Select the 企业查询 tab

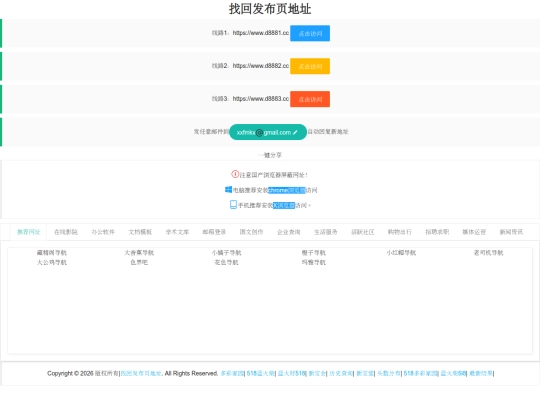[289, 232]
